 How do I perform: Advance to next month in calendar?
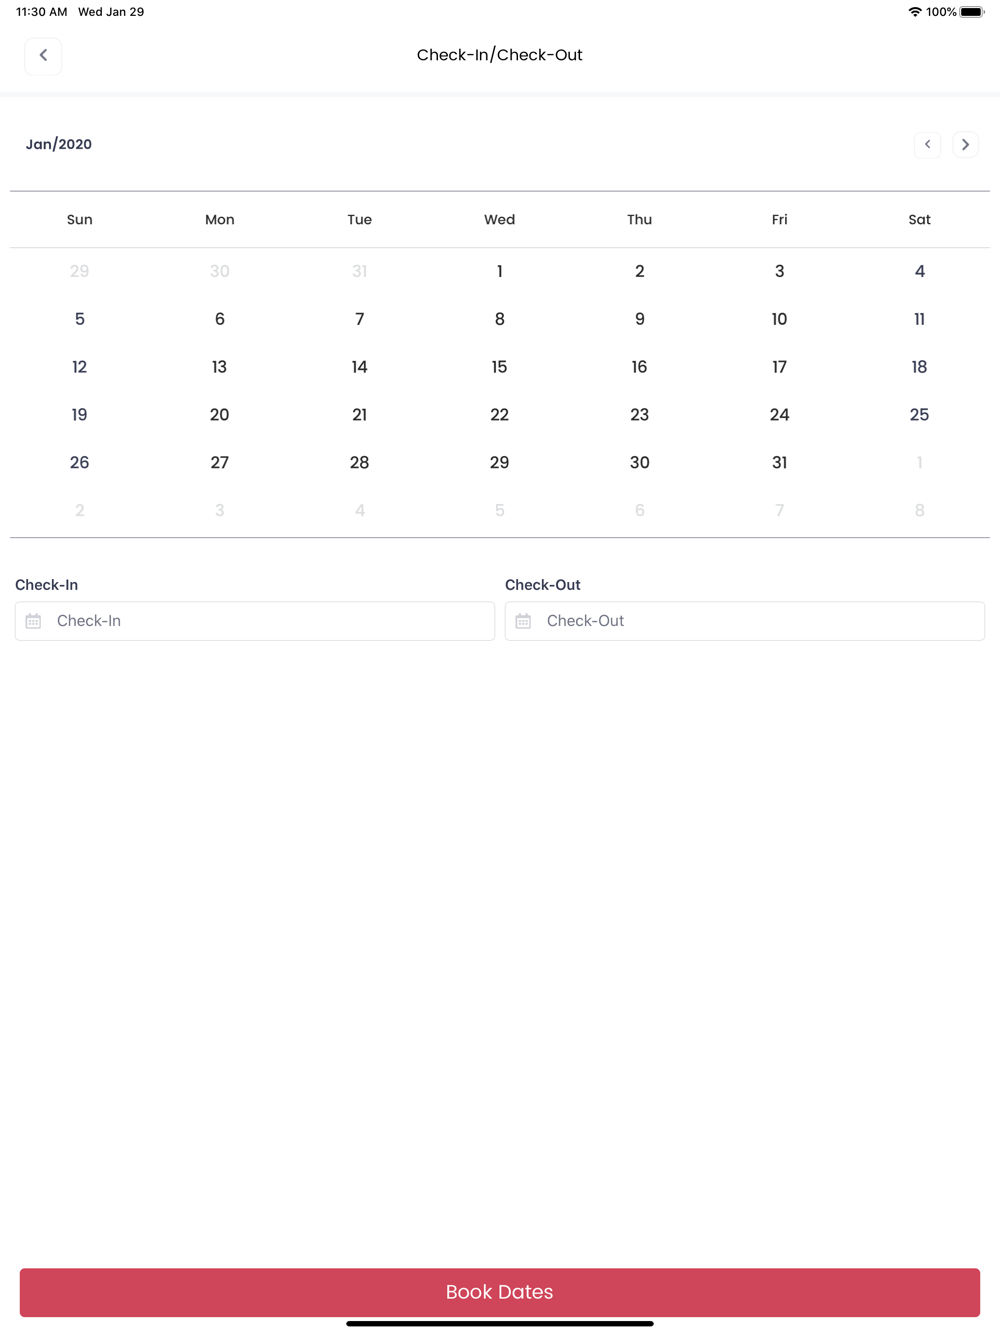965,145
